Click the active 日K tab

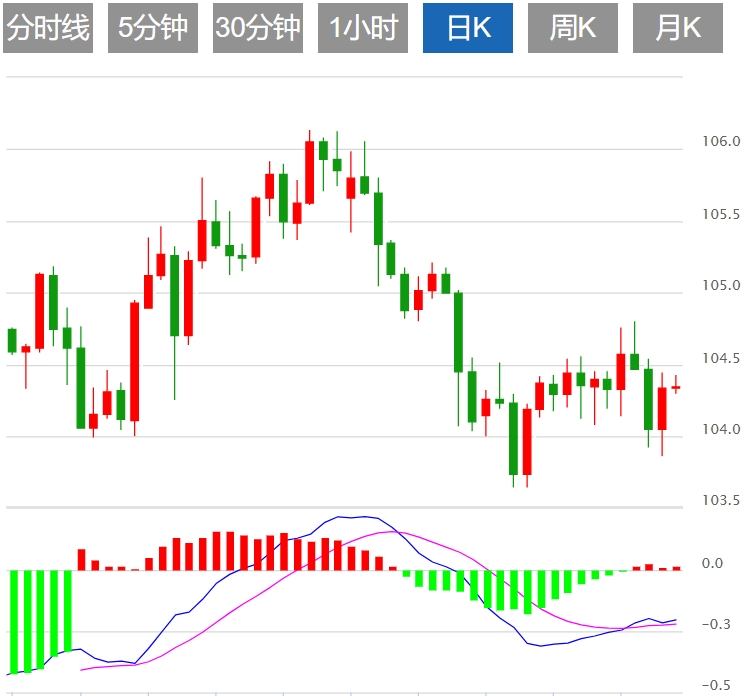point(468,28)
